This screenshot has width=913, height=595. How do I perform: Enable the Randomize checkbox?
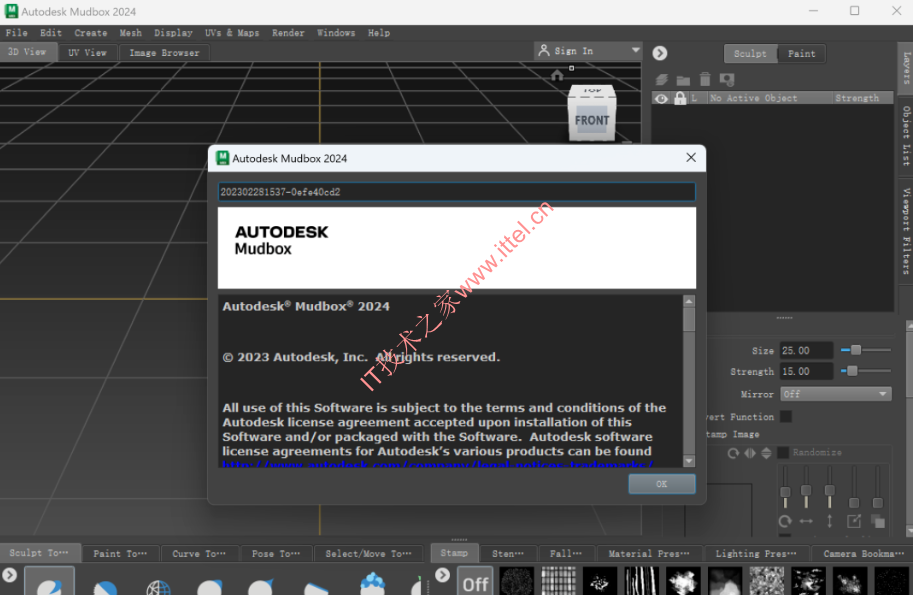click(783, 452)
